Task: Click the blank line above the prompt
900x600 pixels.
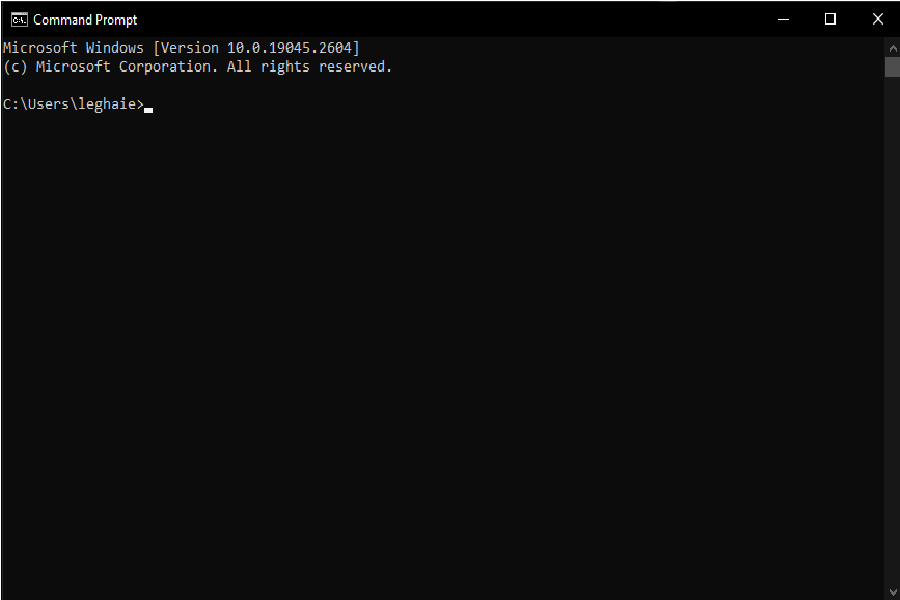Action: [x=200, y=86]
